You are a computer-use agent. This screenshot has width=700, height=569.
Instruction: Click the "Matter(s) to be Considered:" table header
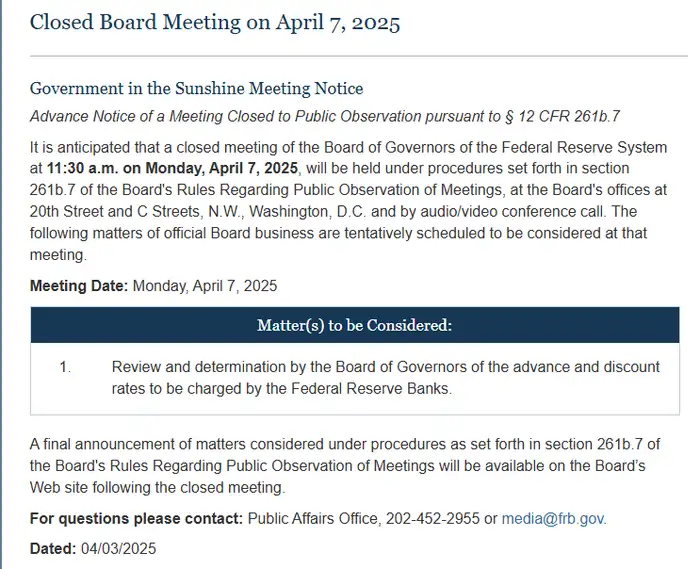(354, 325)
